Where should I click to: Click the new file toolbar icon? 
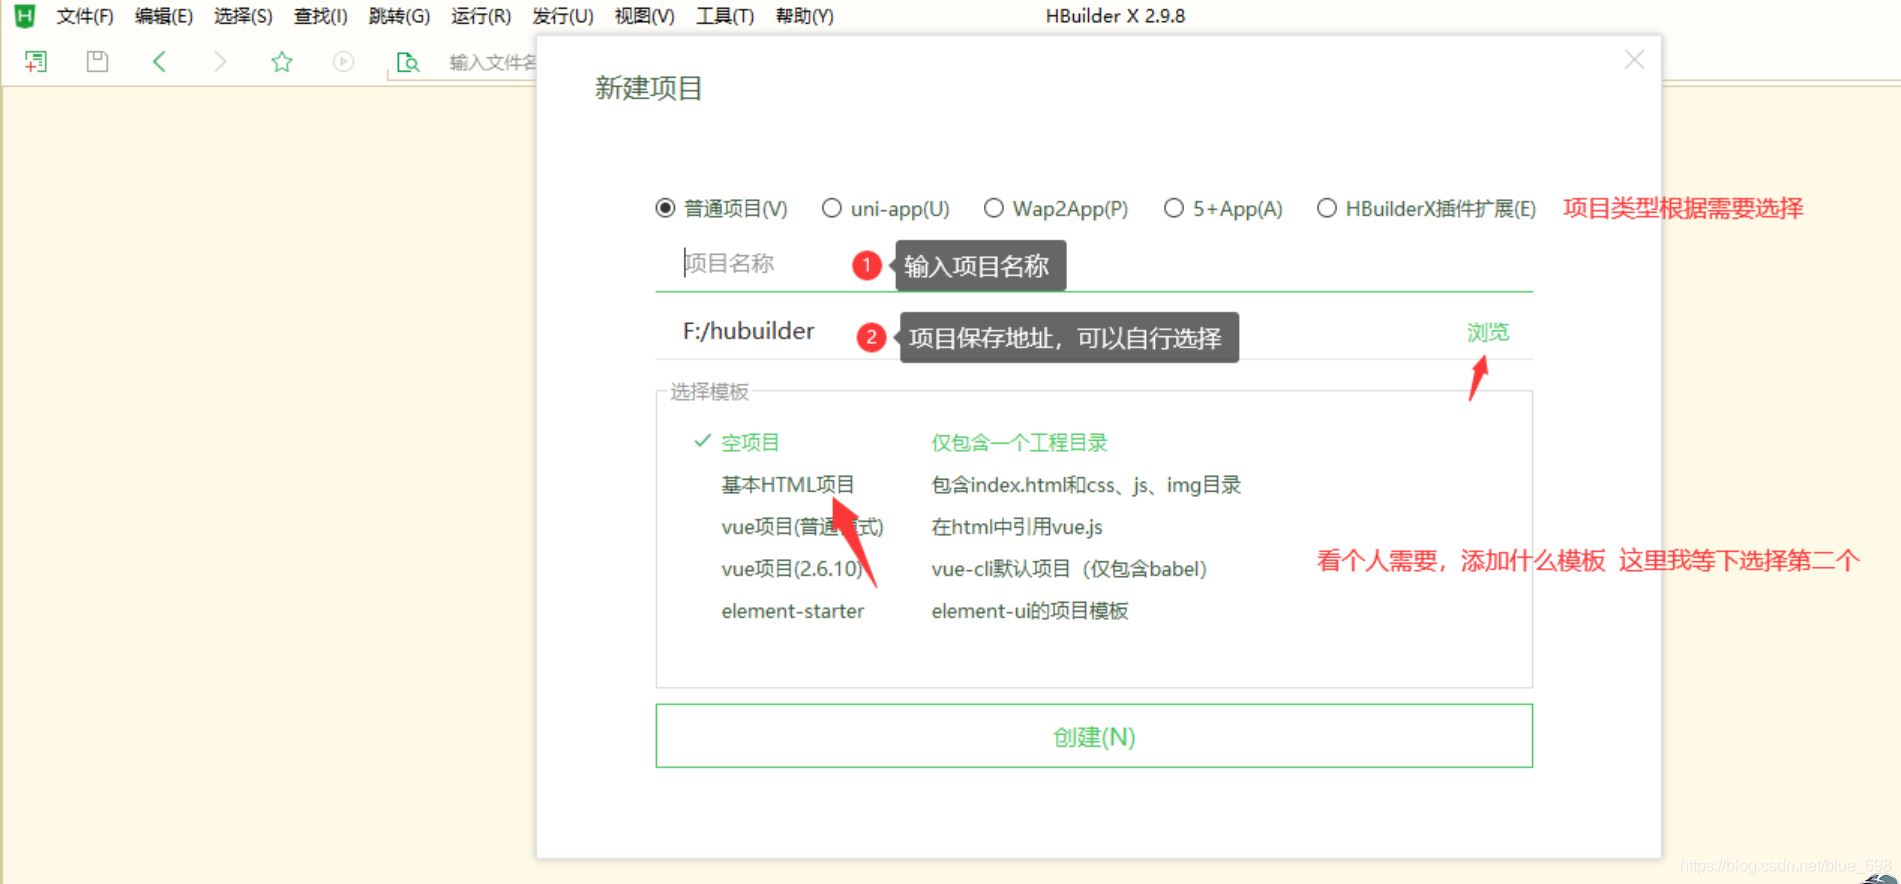pyautogui.click(x=36, y=62)
